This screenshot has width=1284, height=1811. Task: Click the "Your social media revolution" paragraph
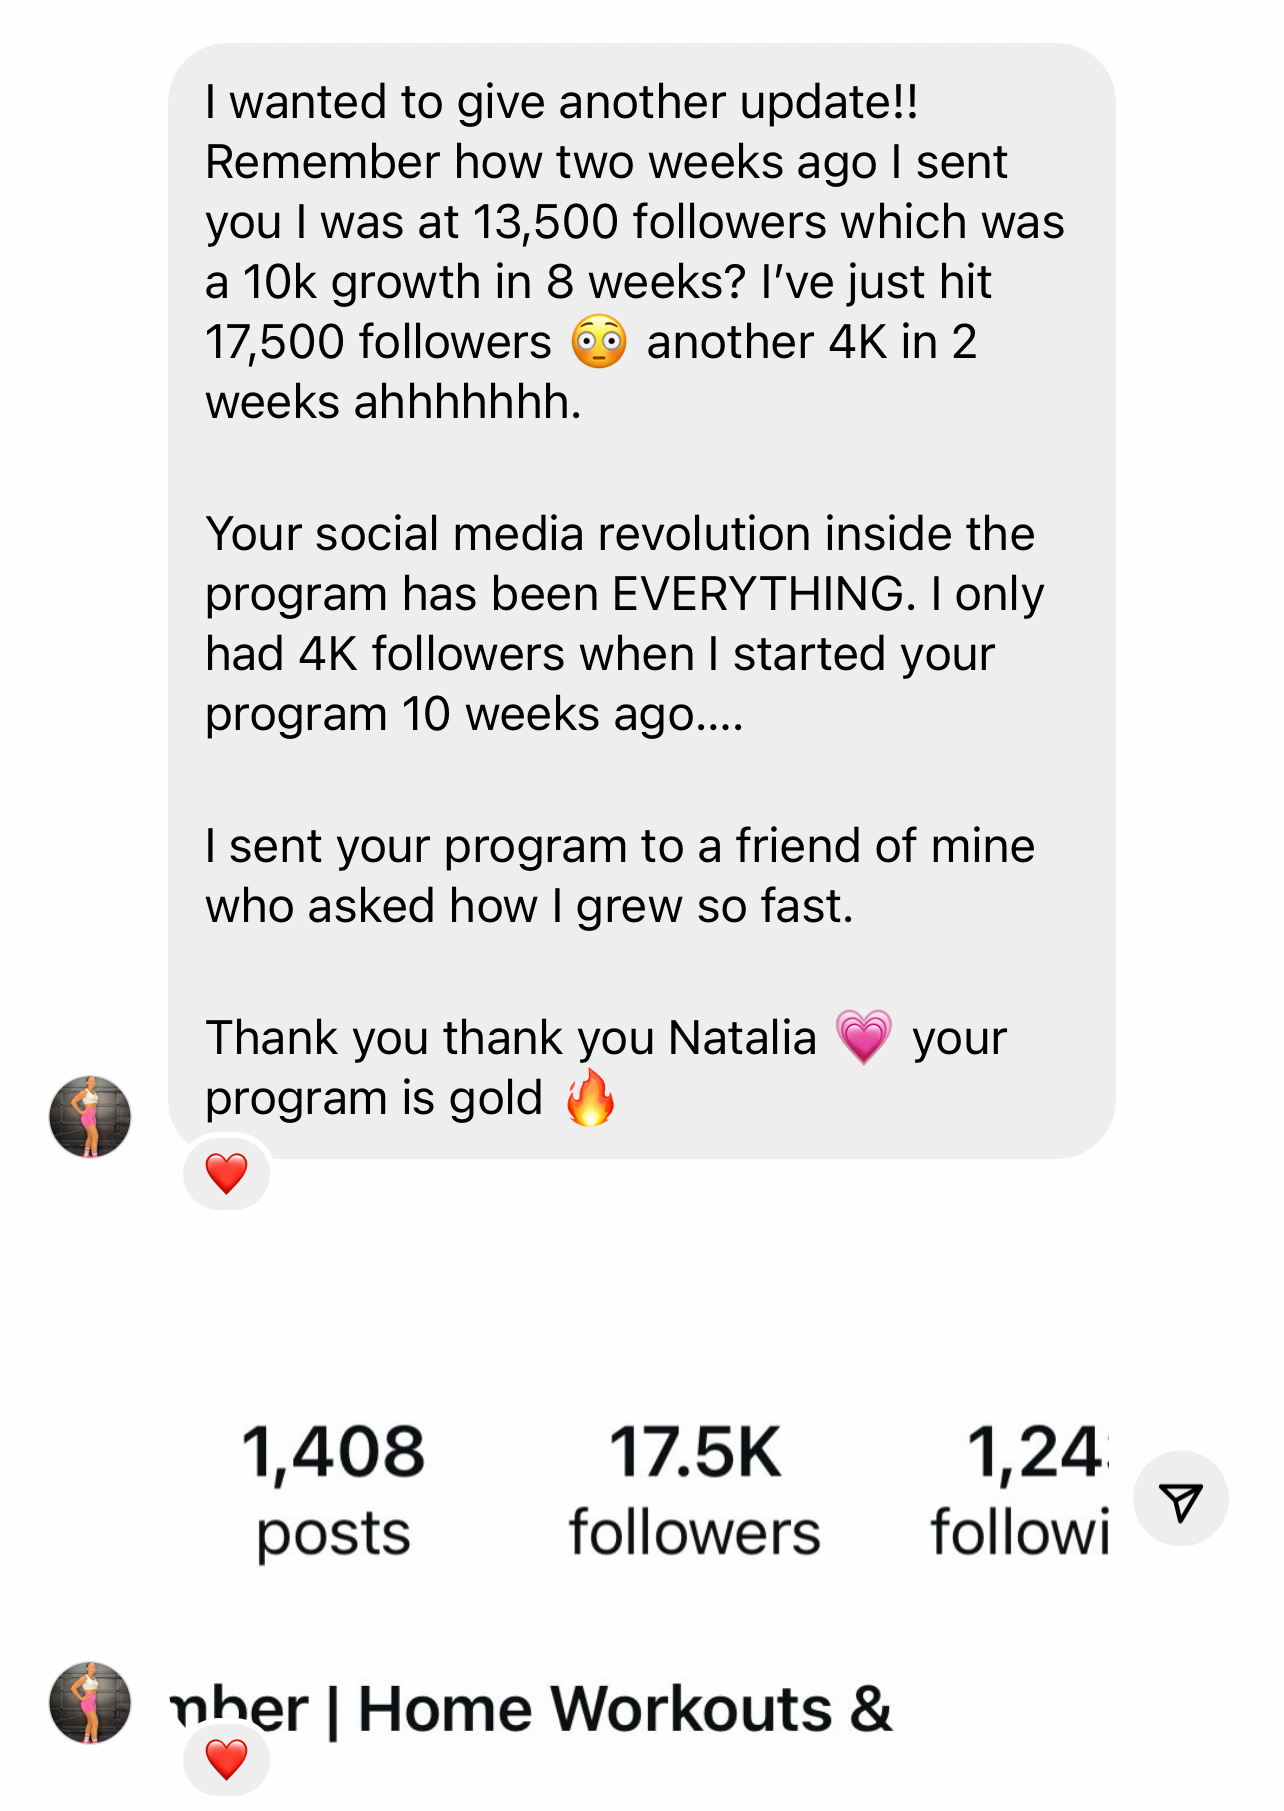click(620, 534)
